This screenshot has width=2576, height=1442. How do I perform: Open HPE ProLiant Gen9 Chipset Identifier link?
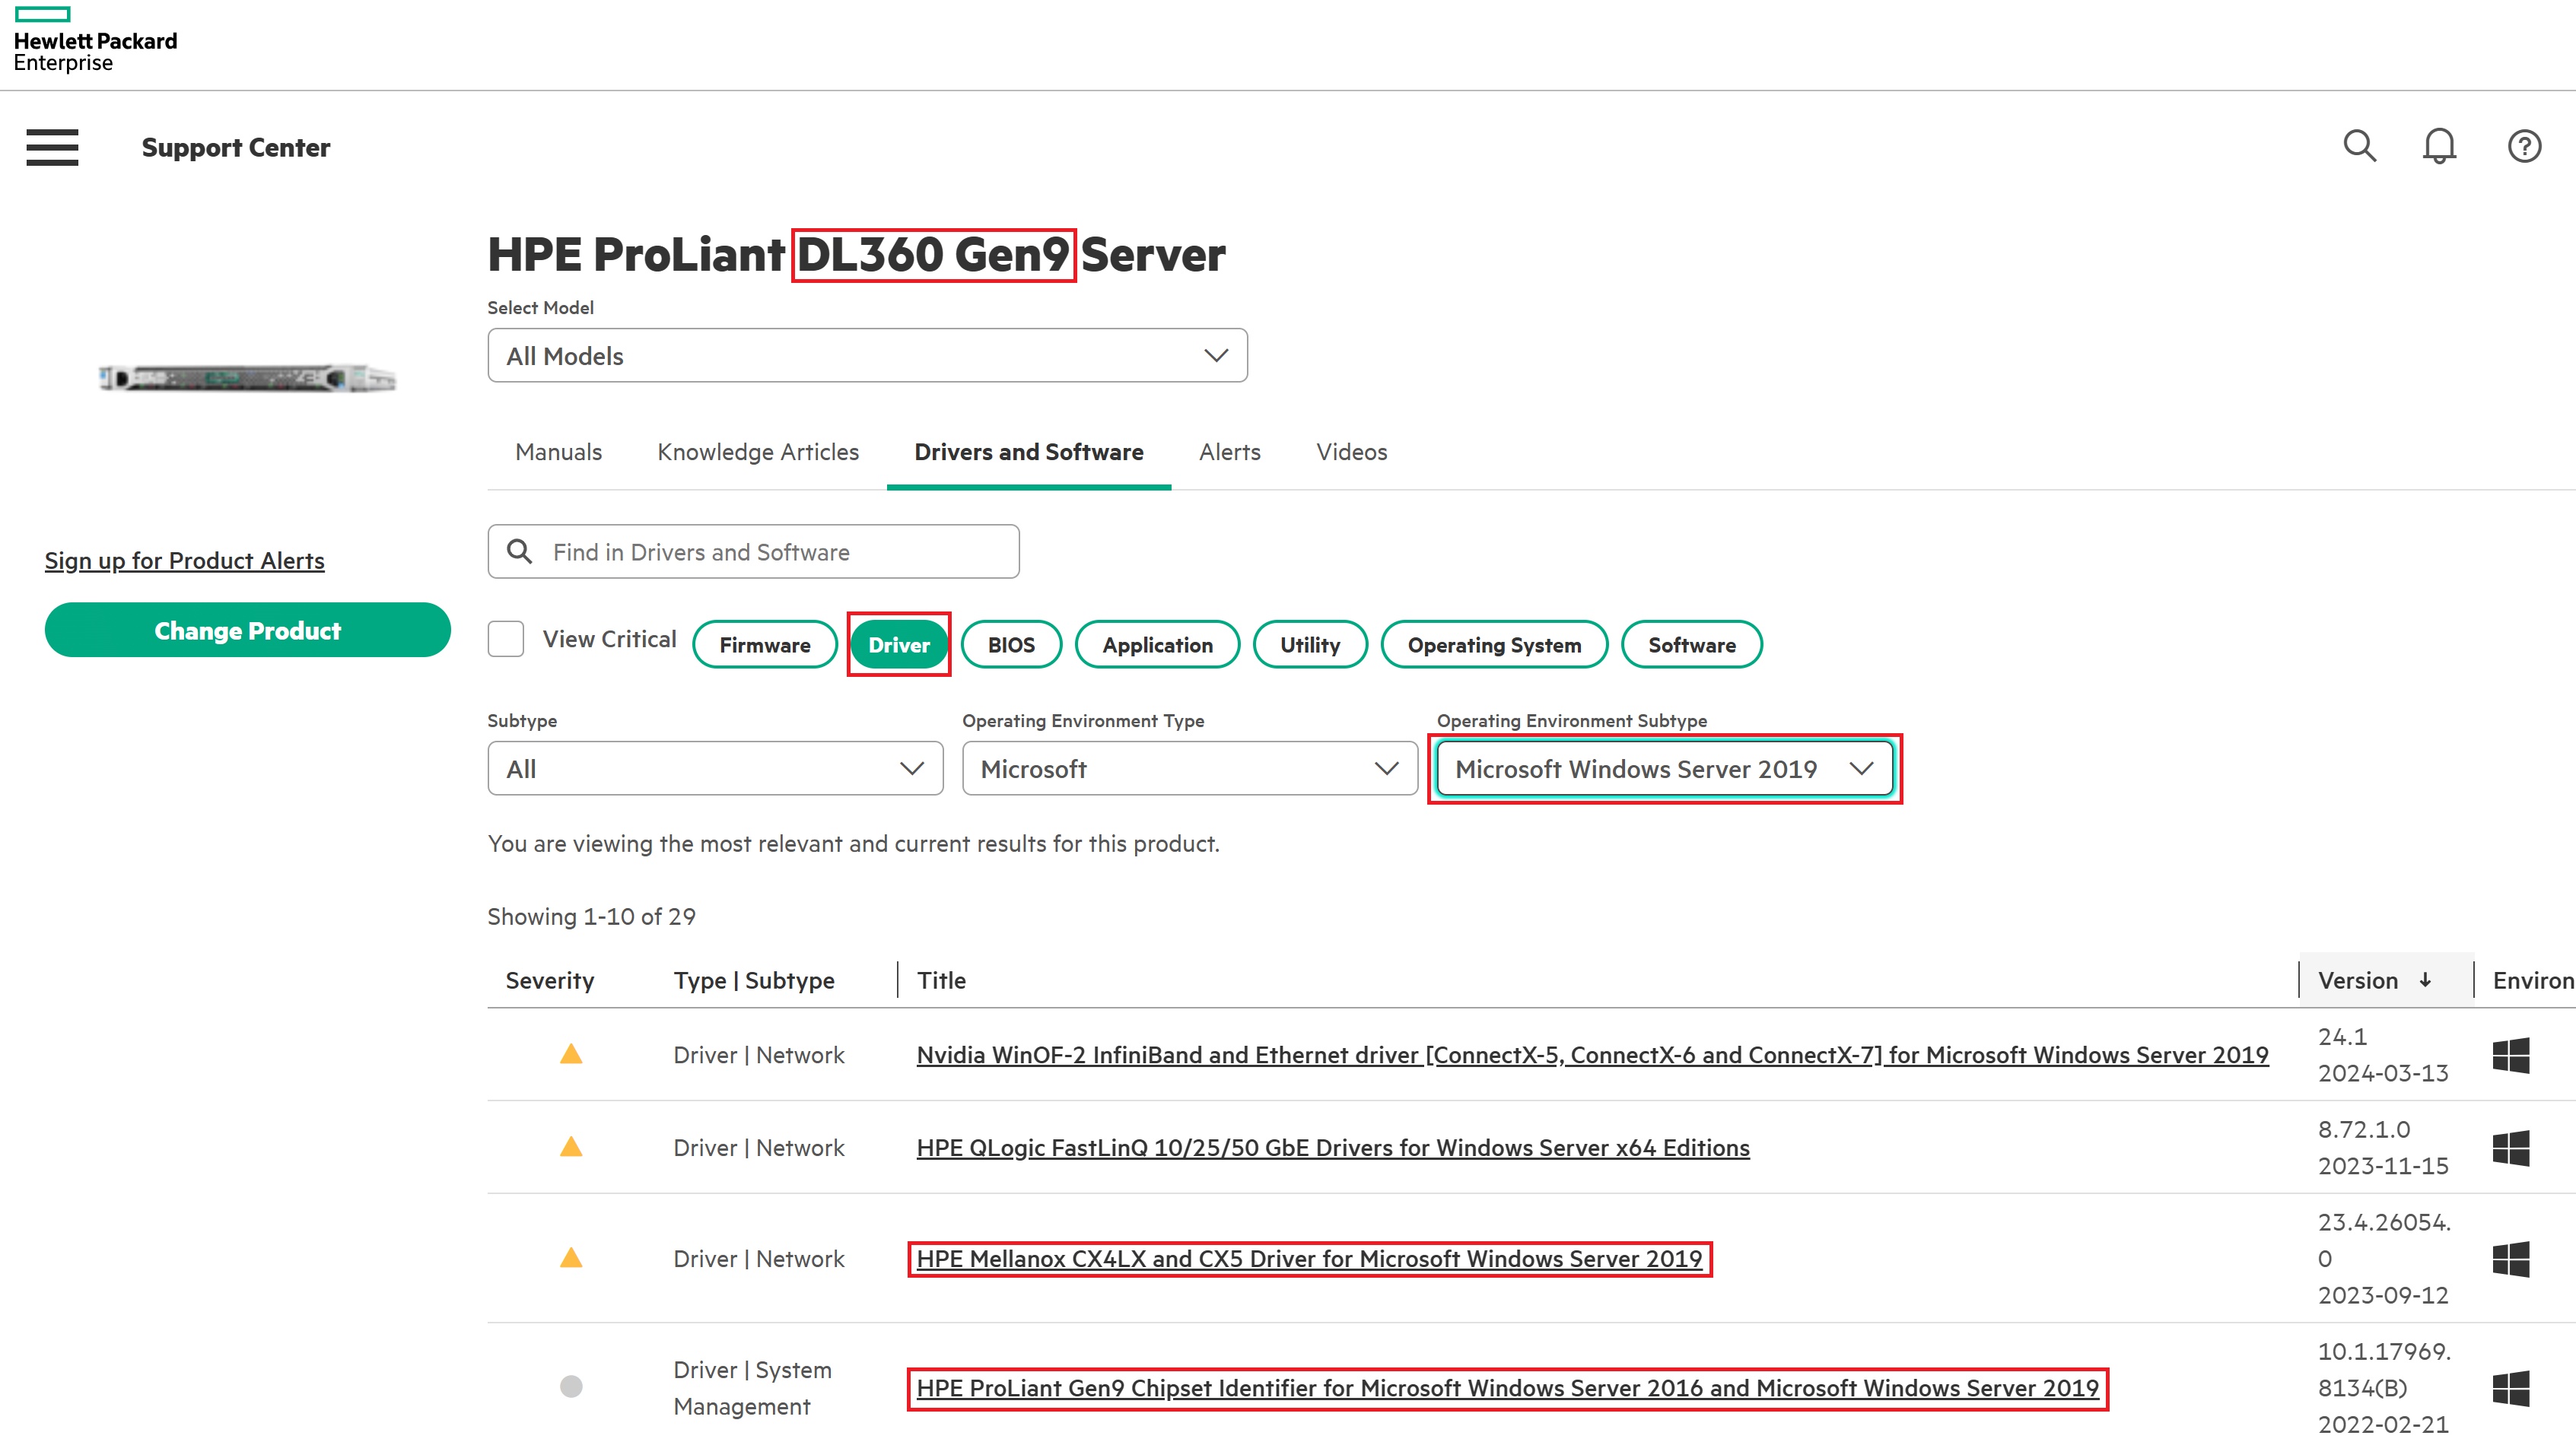pyautogui.click(x=1508, y=1388)
